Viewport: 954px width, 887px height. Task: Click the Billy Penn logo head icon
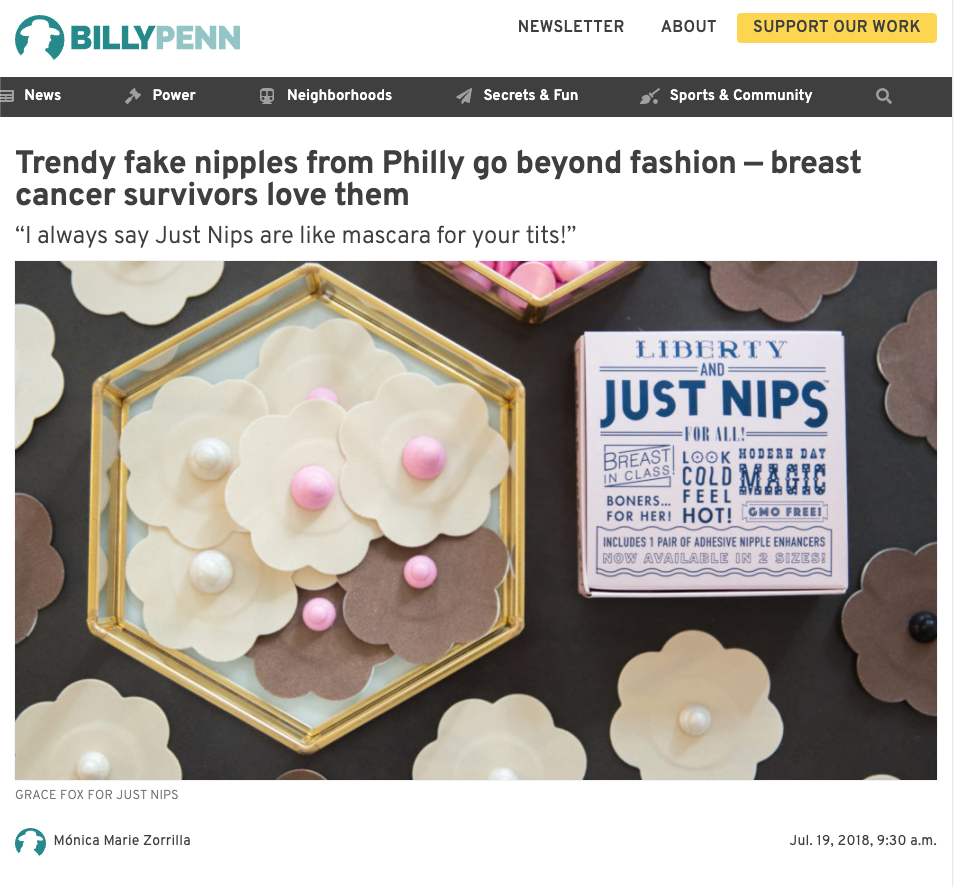(40, 37)
